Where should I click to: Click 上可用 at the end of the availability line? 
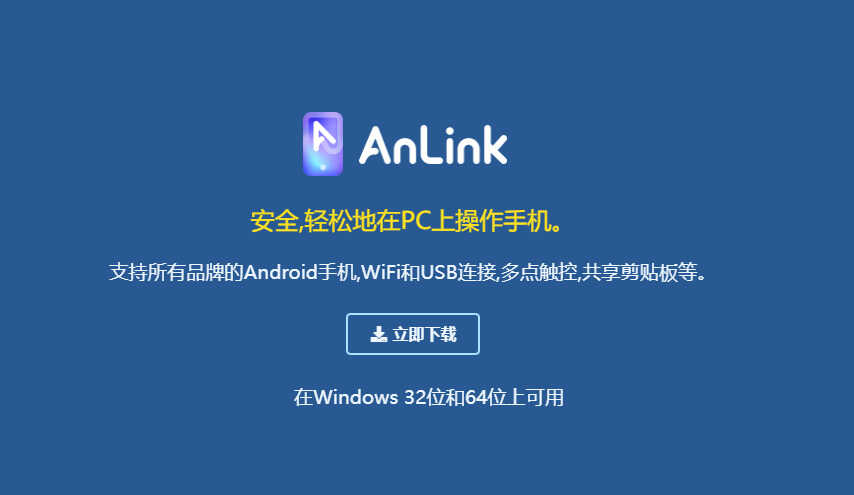[x=536, y=397]
